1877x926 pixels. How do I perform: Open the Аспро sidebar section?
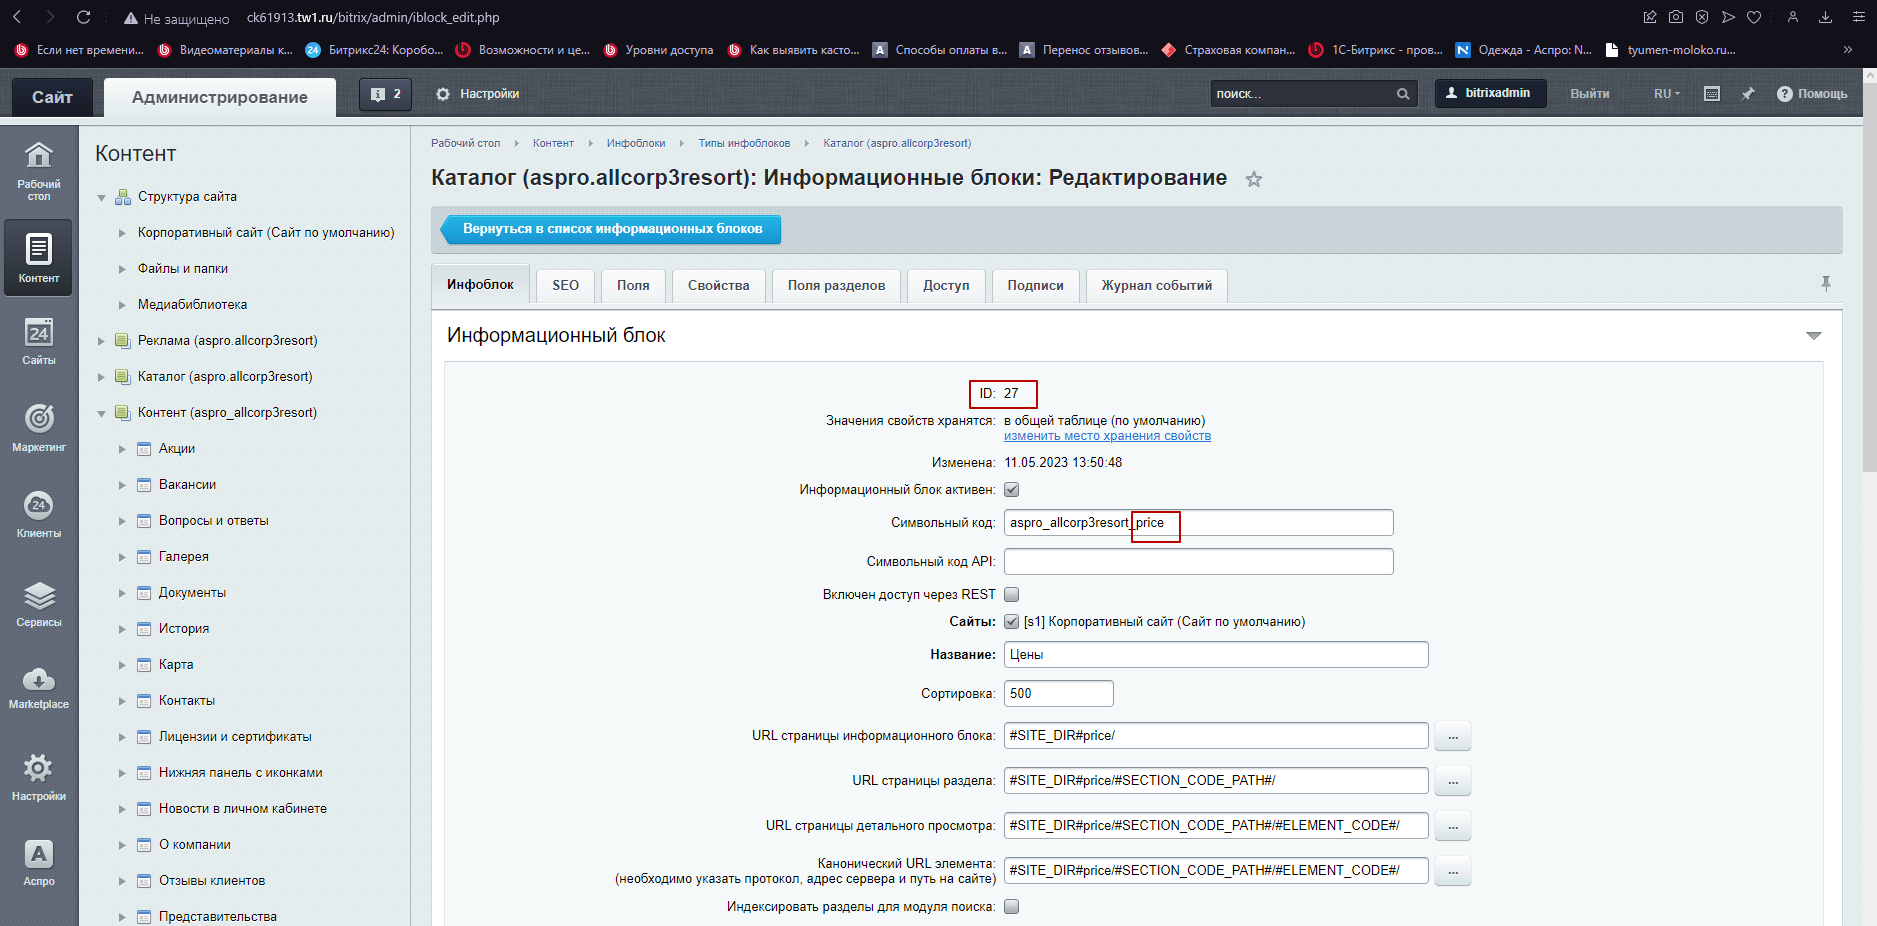38,862
